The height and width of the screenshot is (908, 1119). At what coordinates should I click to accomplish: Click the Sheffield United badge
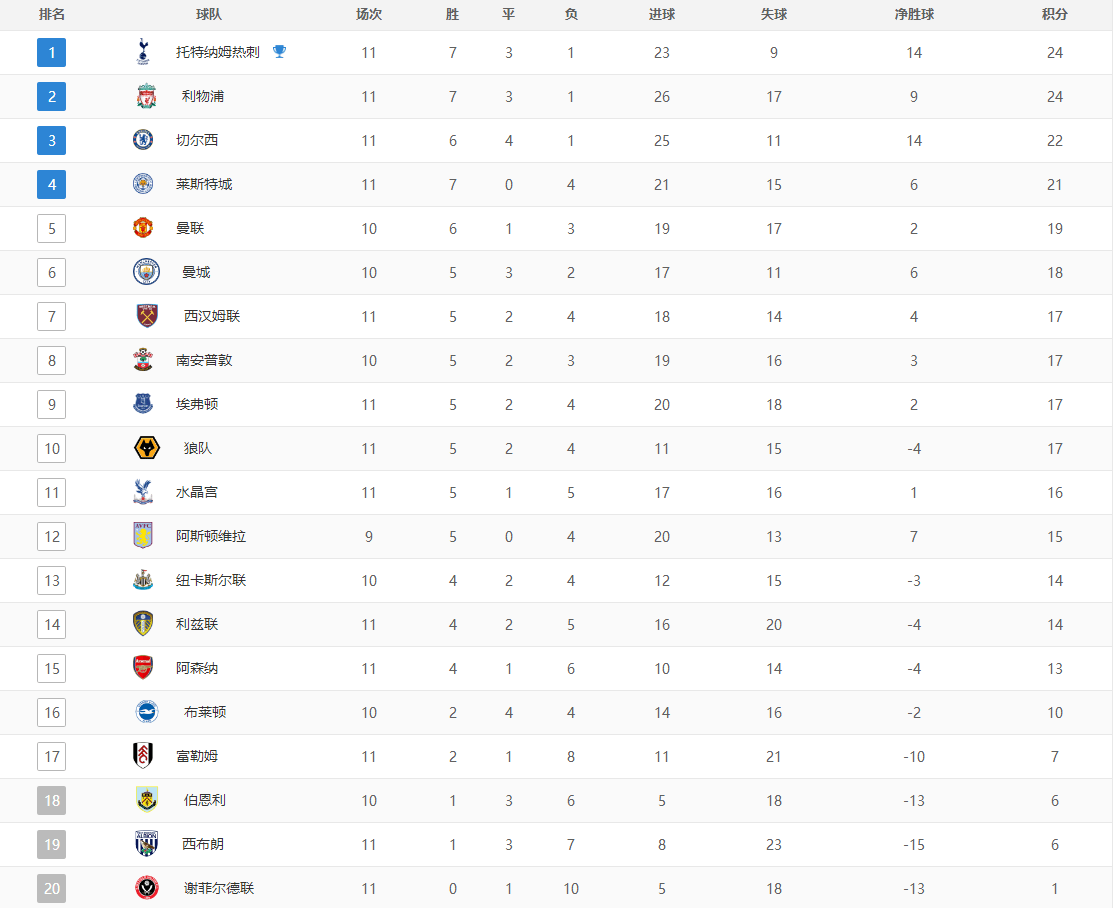coord(146,888)
